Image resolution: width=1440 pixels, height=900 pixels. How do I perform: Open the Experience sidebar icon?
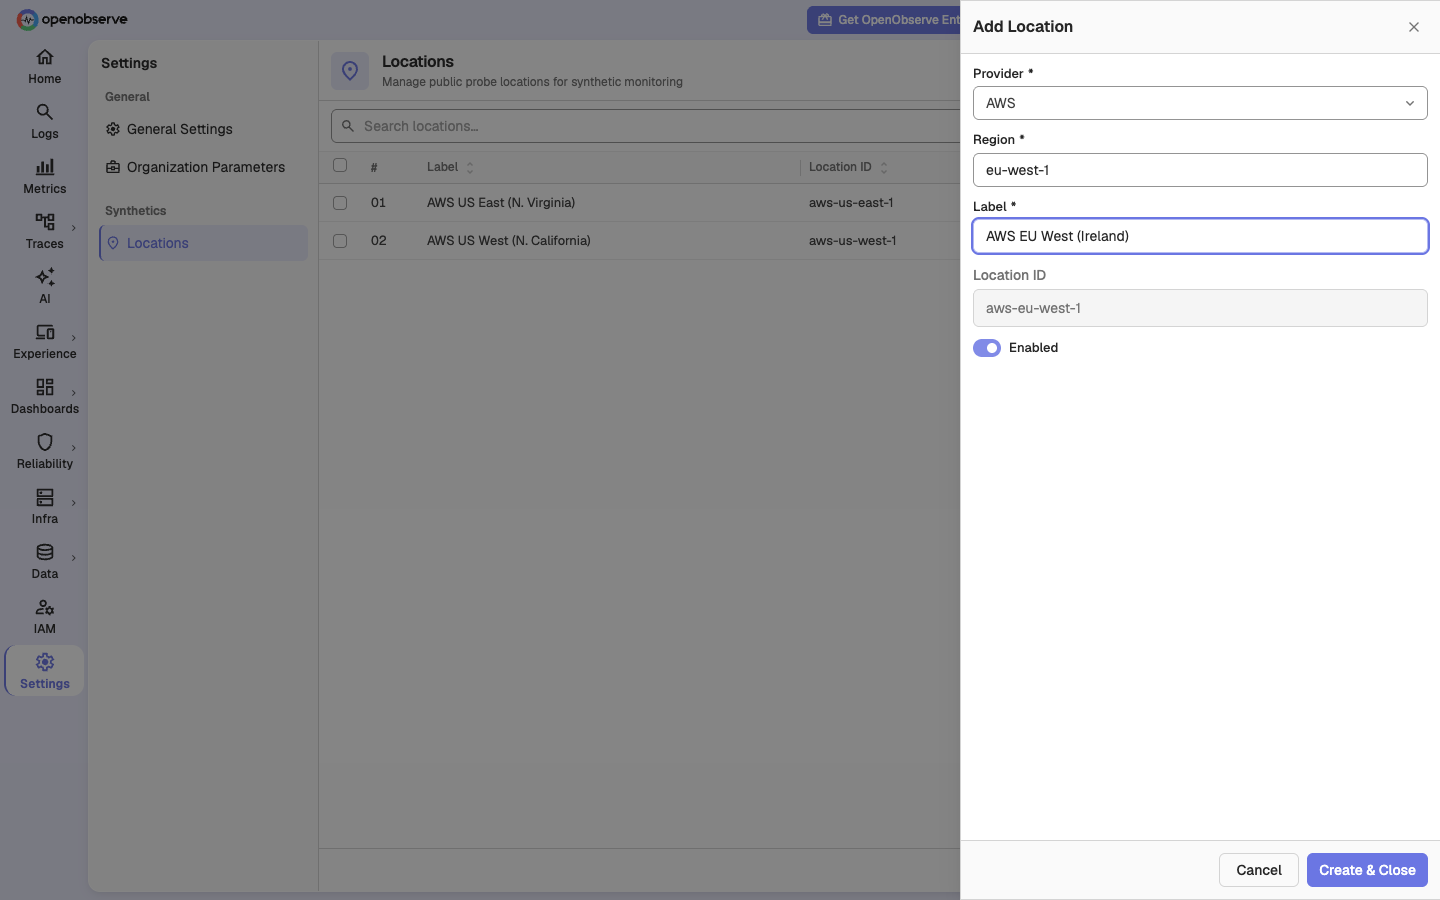[x=45, y=332]
